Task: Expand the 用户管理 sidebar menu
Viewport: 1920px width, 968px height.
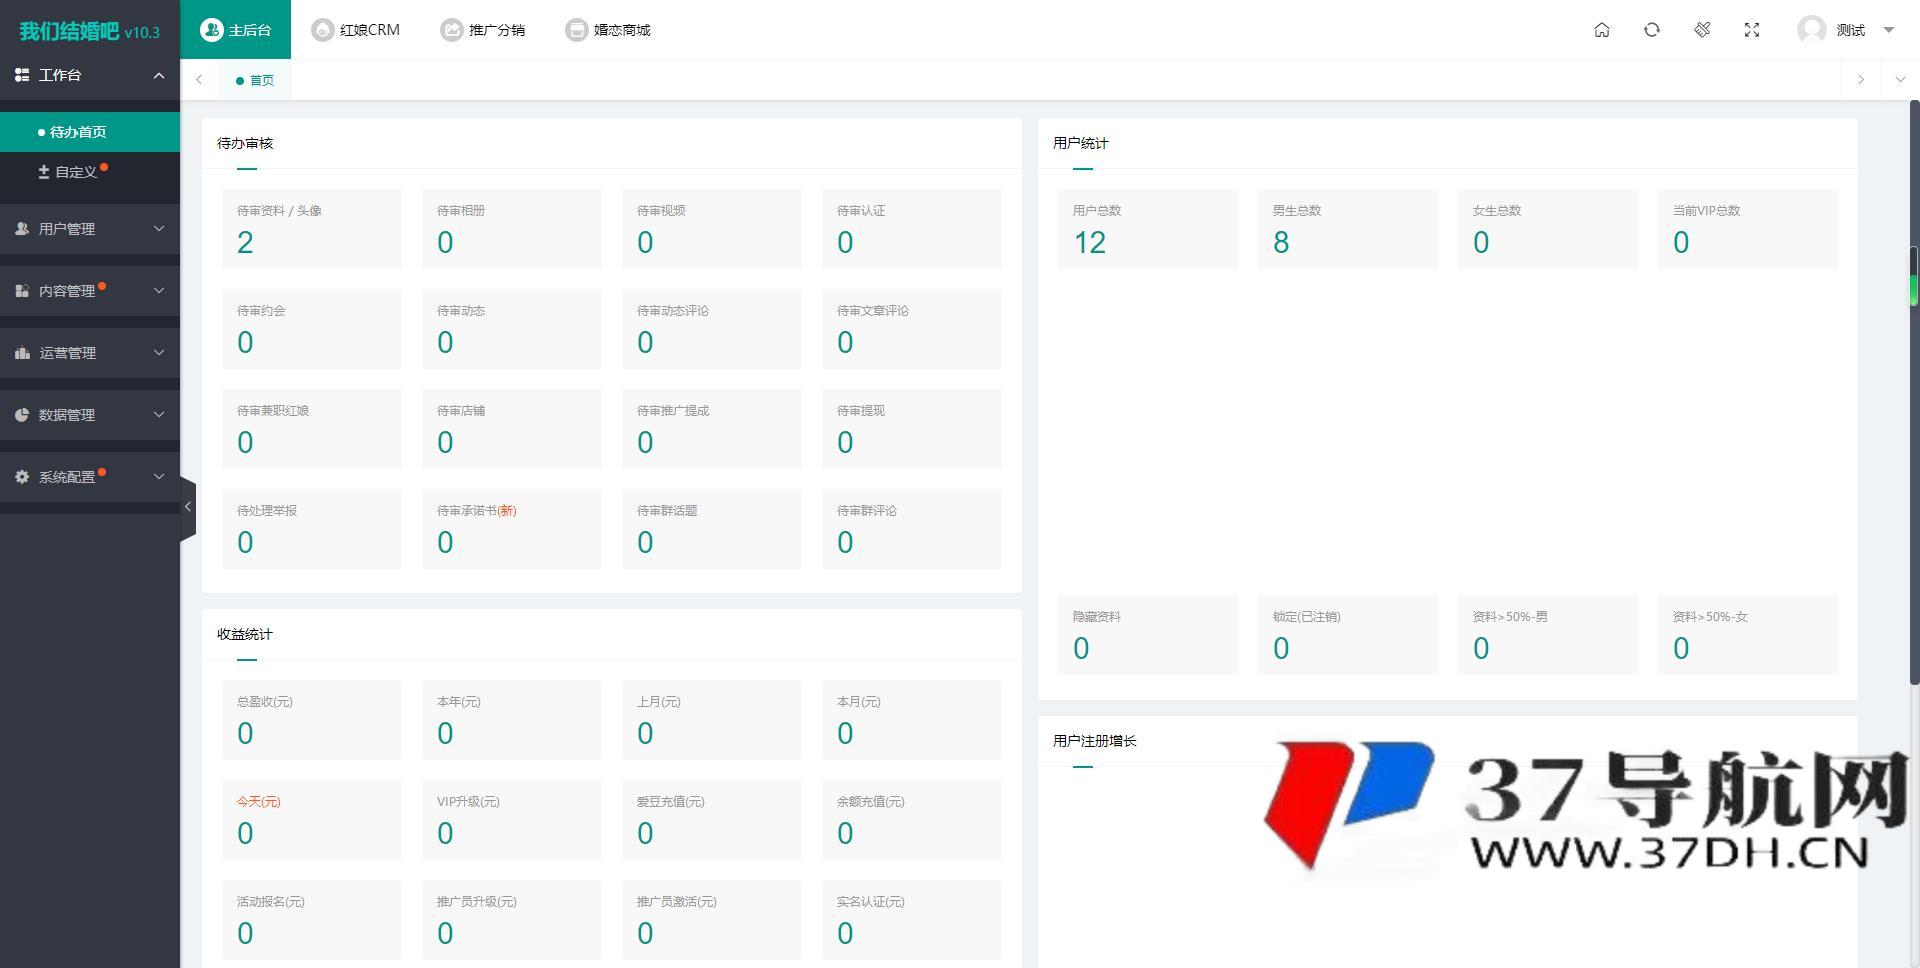Action: tap(89, 229)
